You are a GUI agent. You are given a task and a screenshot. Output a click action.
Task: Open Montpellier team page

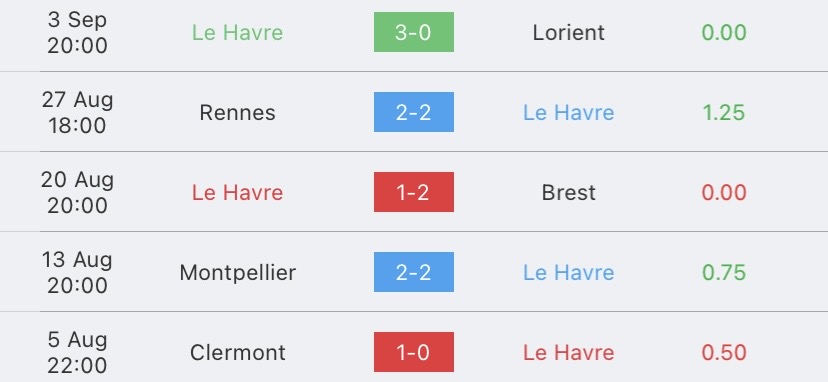coord(238,273)
